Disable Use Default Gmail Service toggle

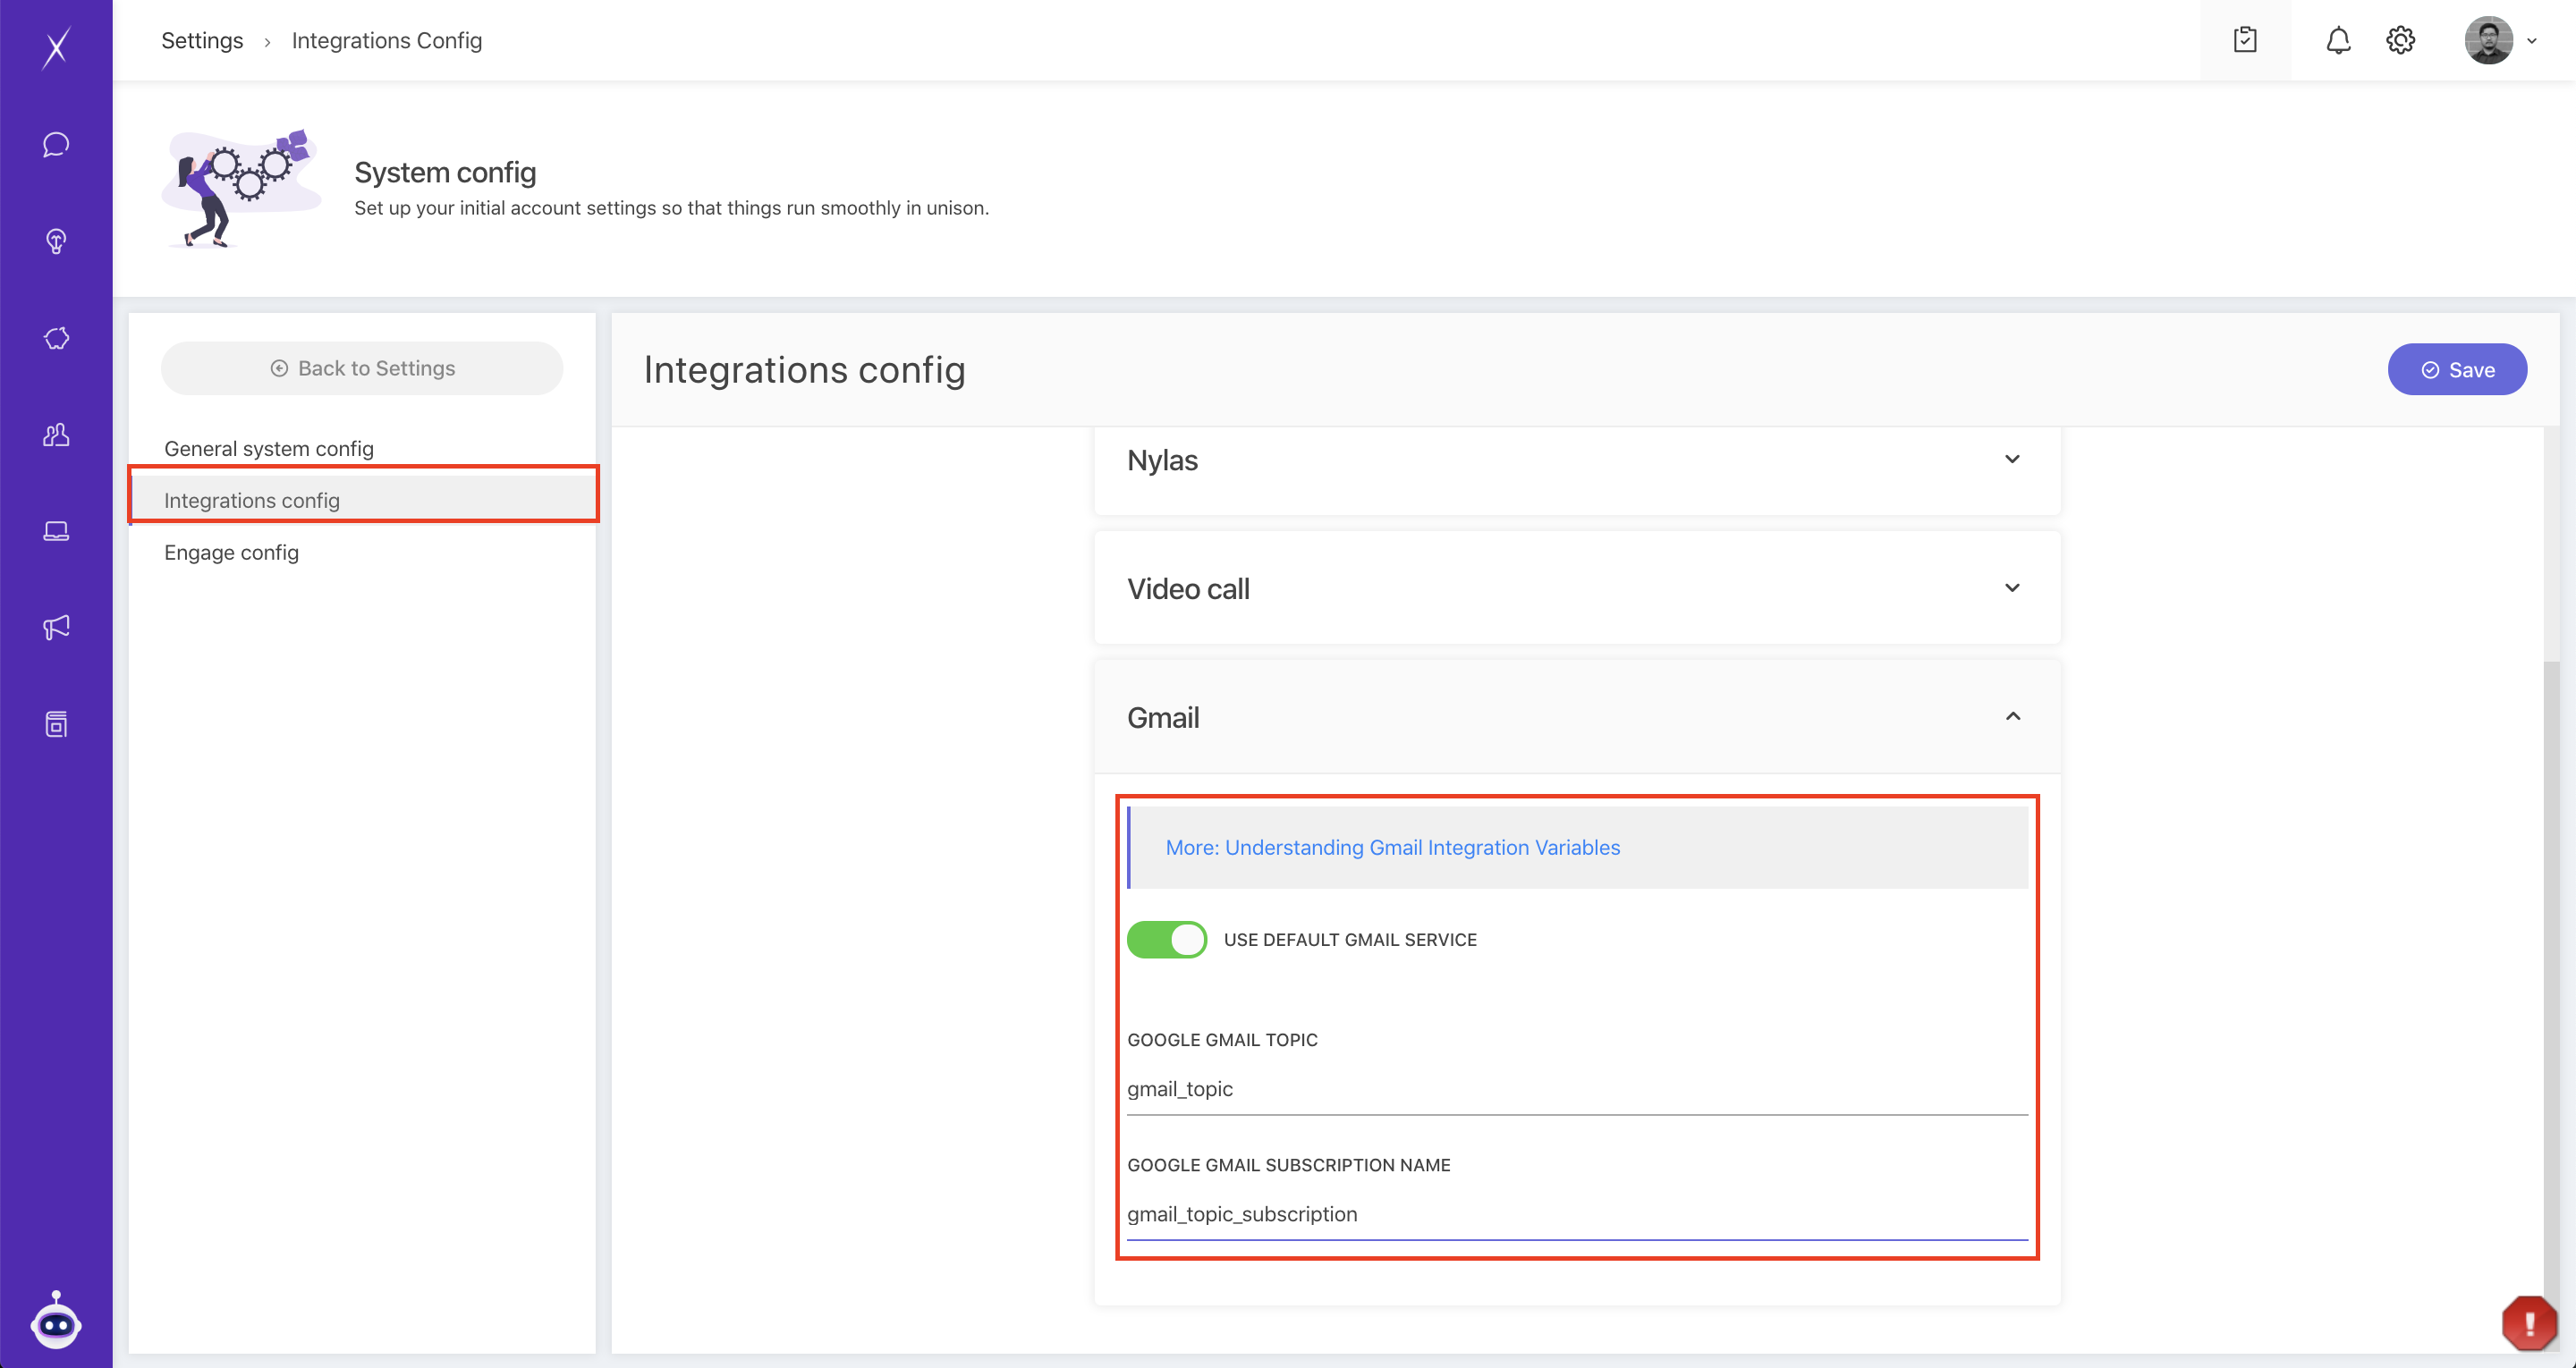click(1166, 940)
